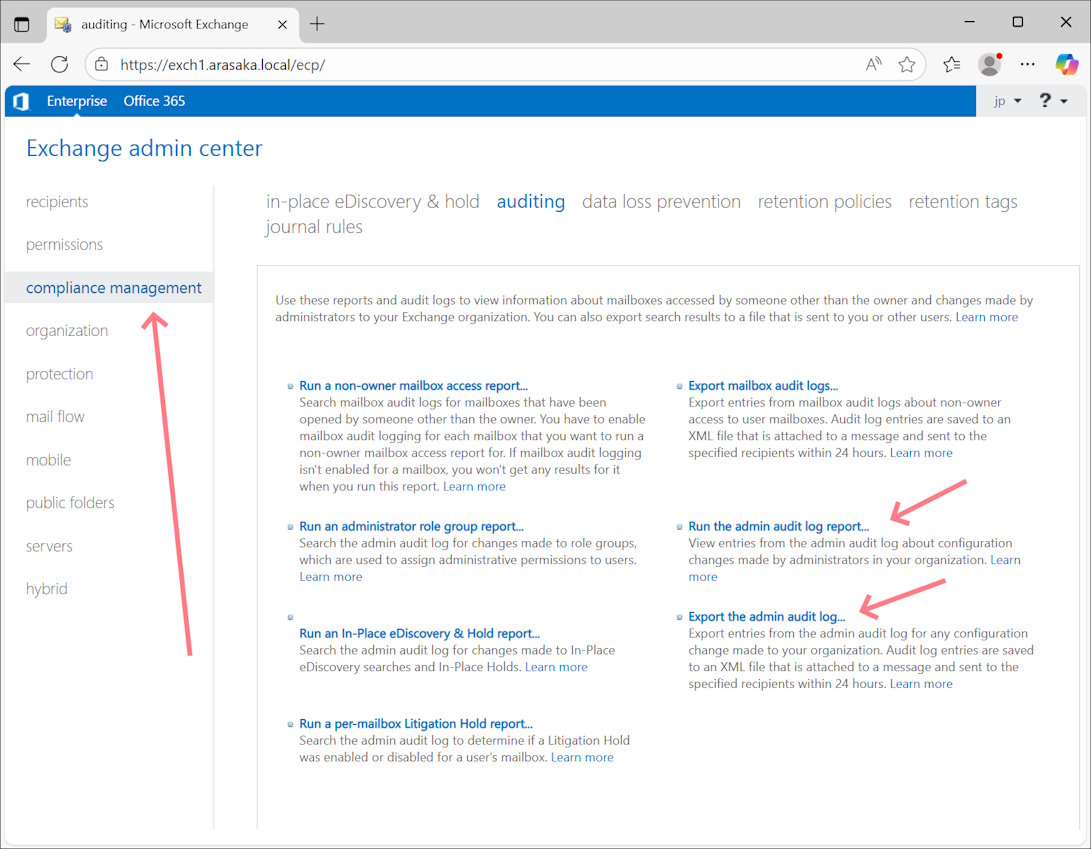This screenshot has height=849, width=1091.
Task: Expand the jp user account dropdown
Action: click(x=1007, y=101)
